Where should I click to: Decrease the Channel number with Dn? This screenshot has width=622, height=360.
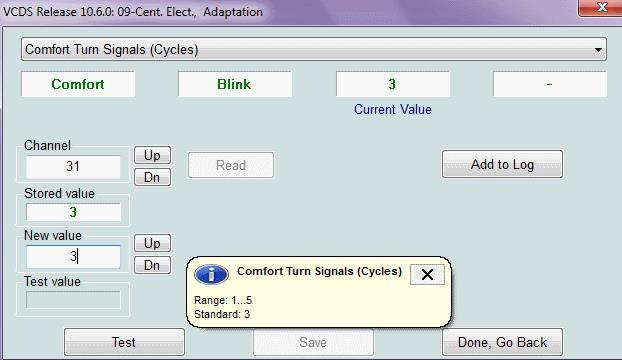(x=152, y=177)
